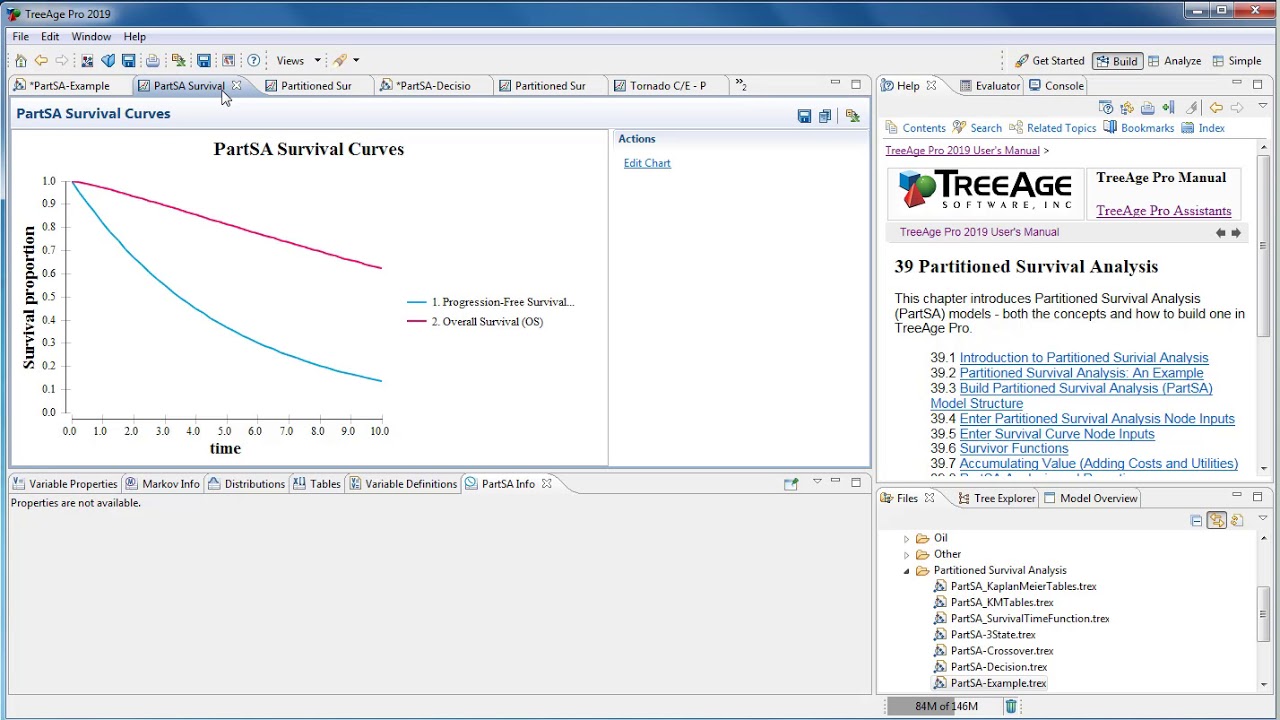Click Bookmarks in Help view
This screenshot has height=720, width=1280.
(x=1139, y=128)
